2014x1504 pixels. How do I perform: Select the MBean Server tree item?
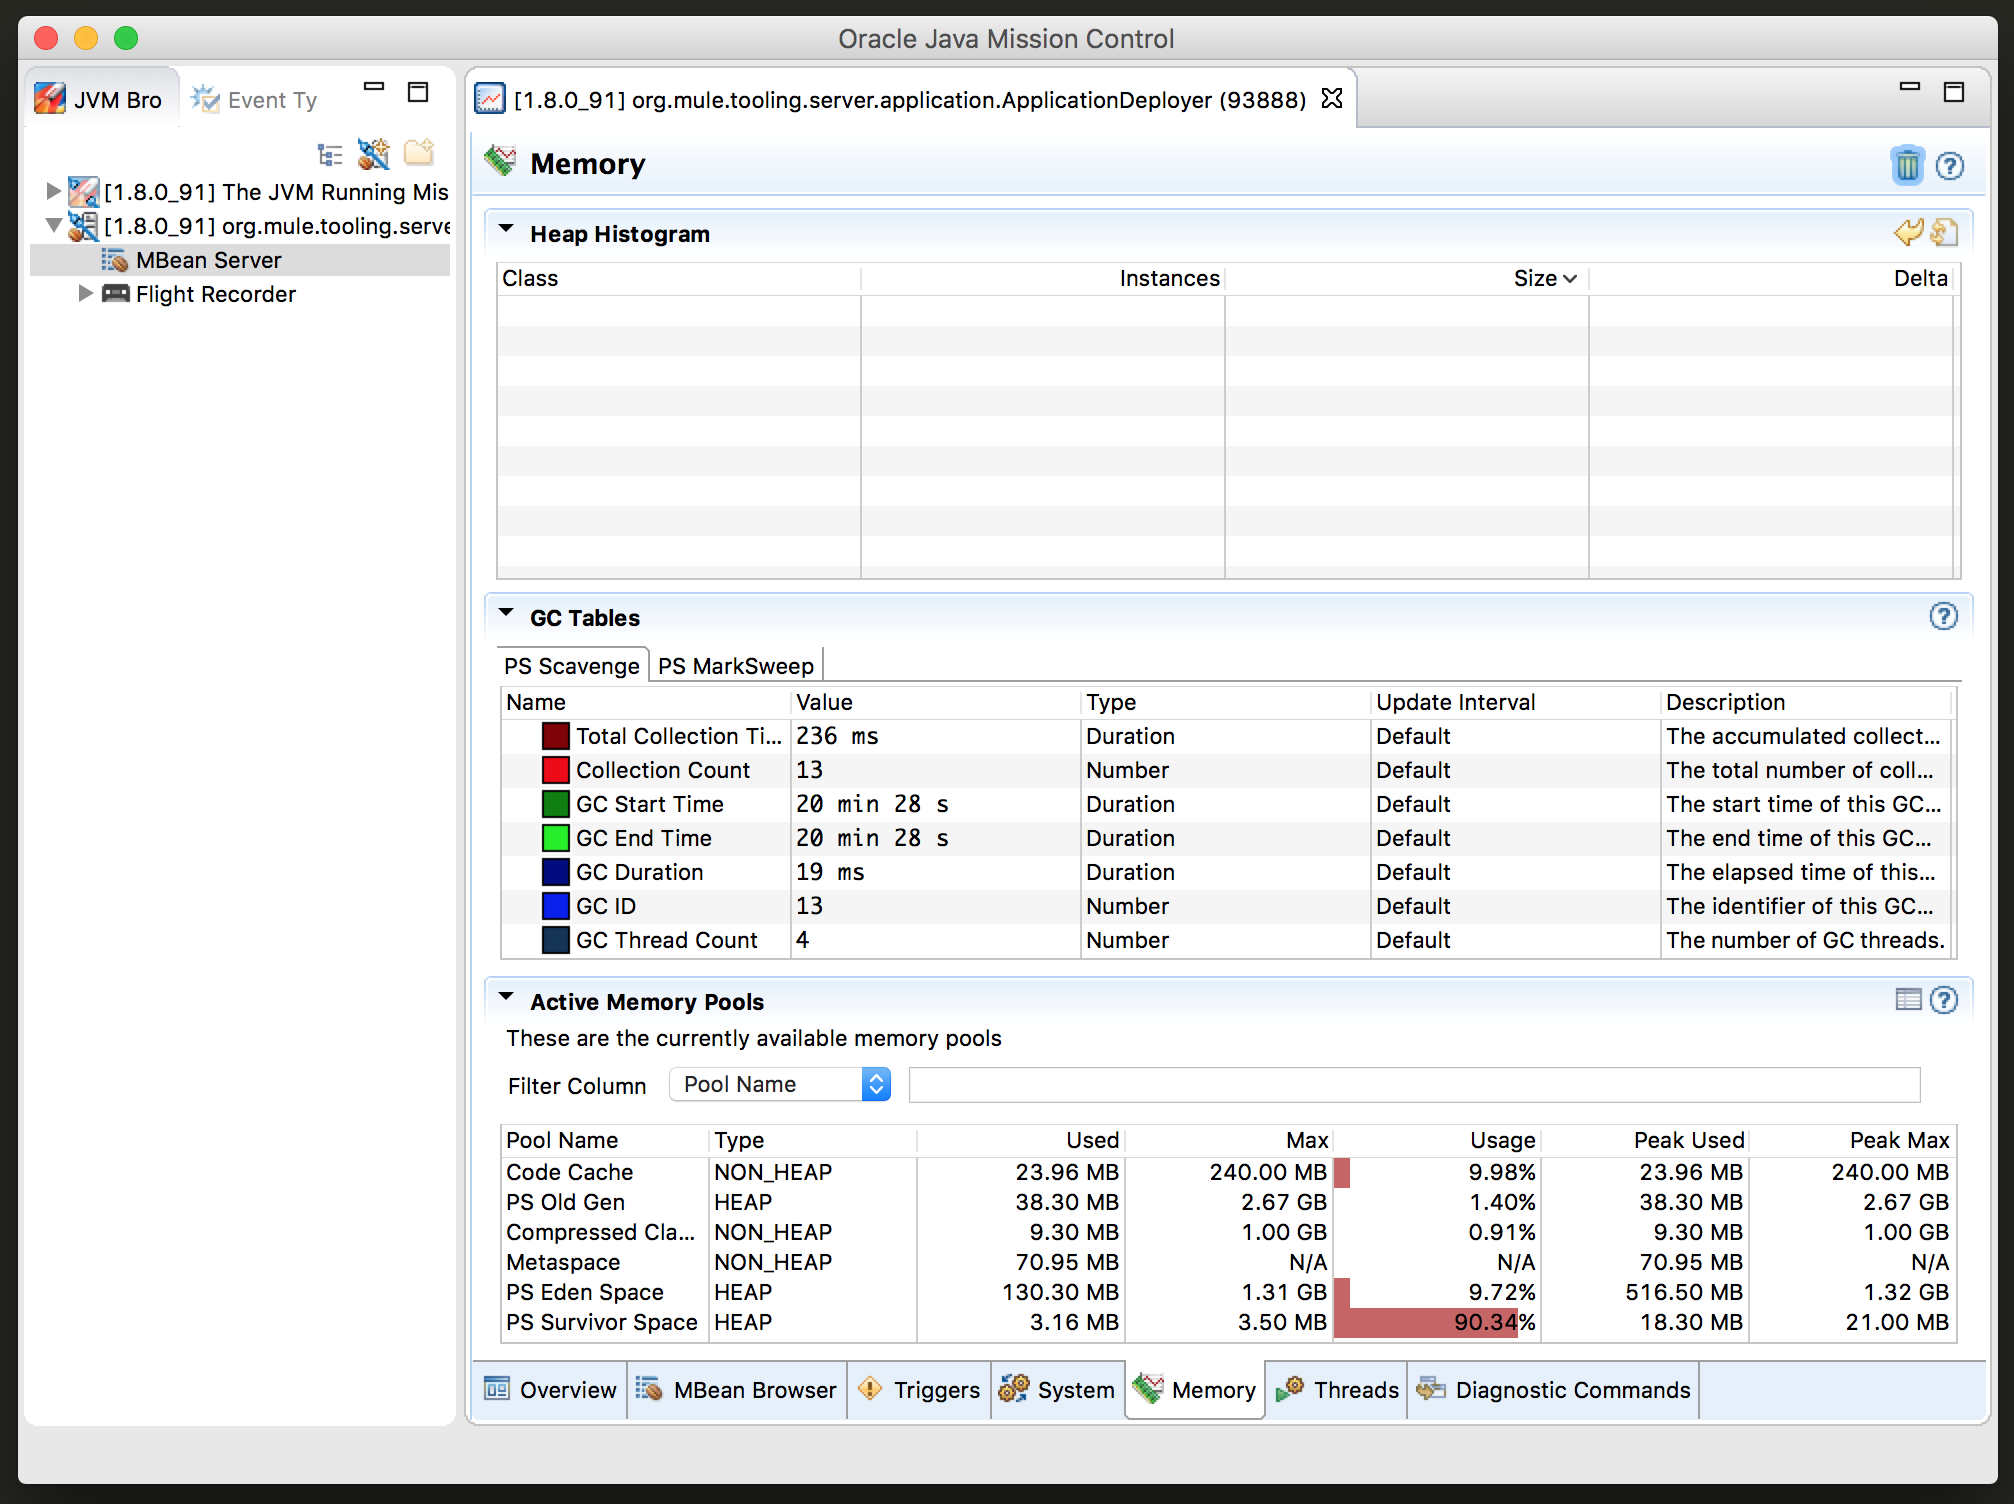coord(240,260)
